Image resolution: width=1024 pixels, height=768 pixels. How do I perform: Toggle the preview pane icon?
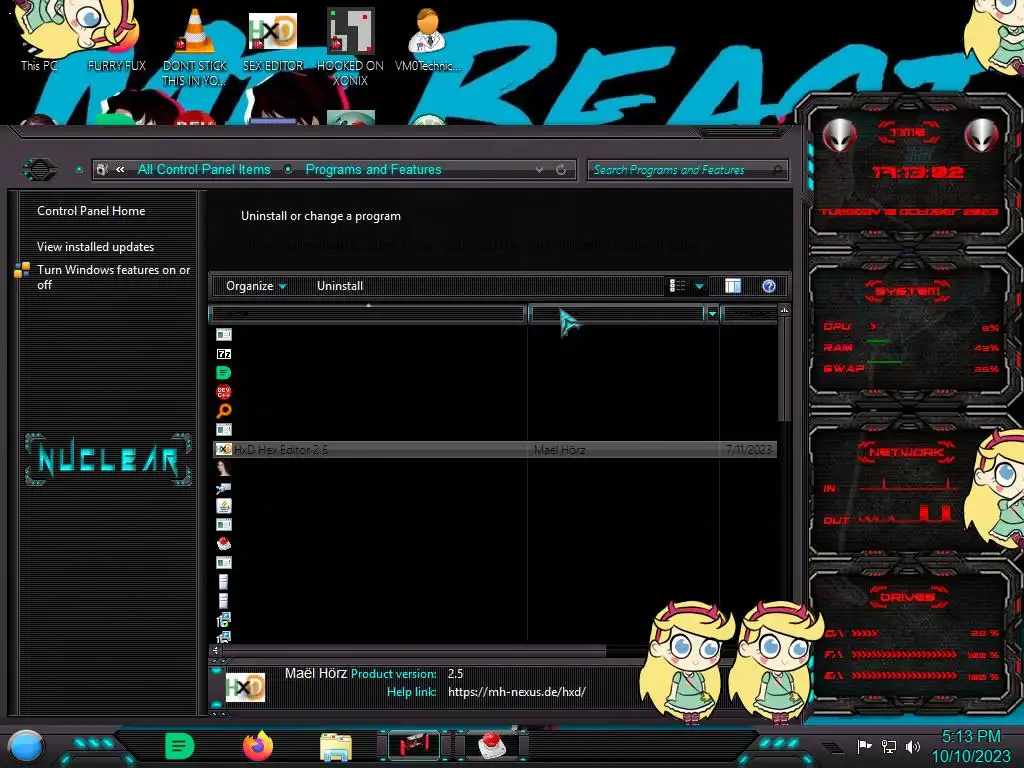point(733,286)
